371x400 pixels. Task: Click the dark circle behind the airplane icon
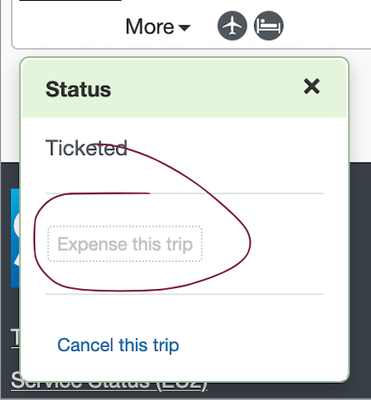click(x=232, y=26)
